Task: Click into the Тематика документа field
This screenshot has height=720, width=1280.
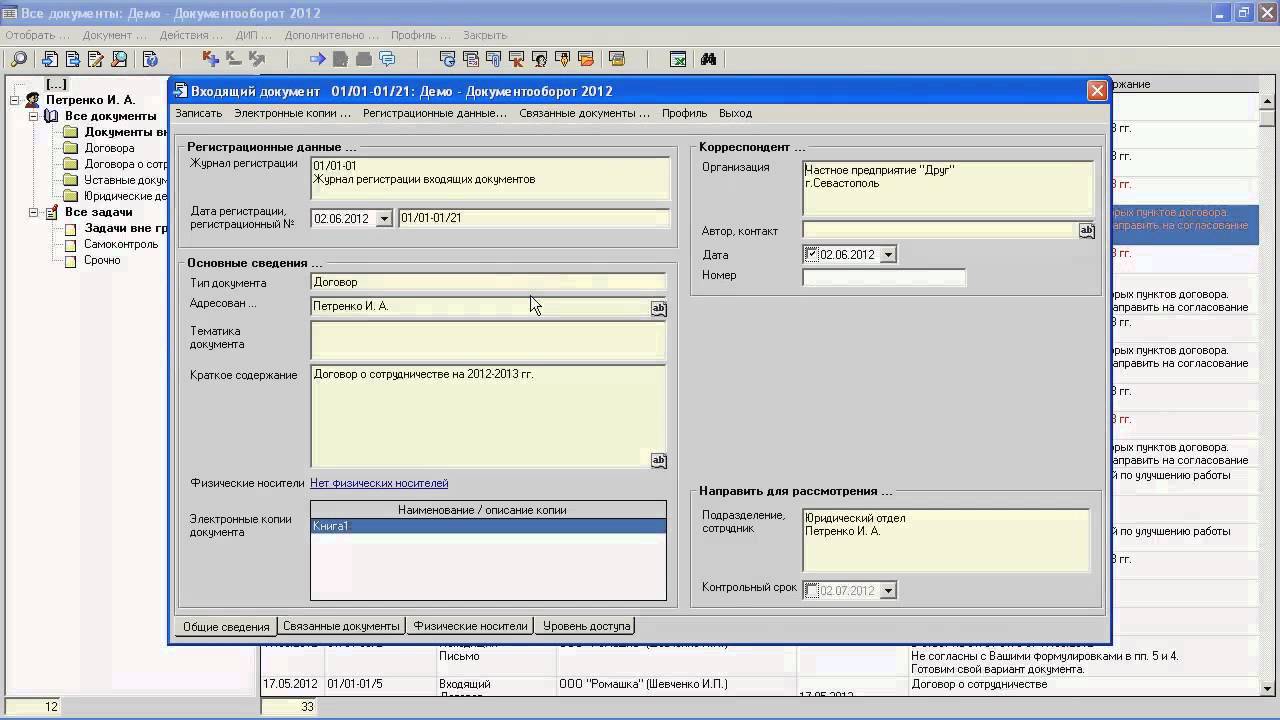Action: [488, 340]
